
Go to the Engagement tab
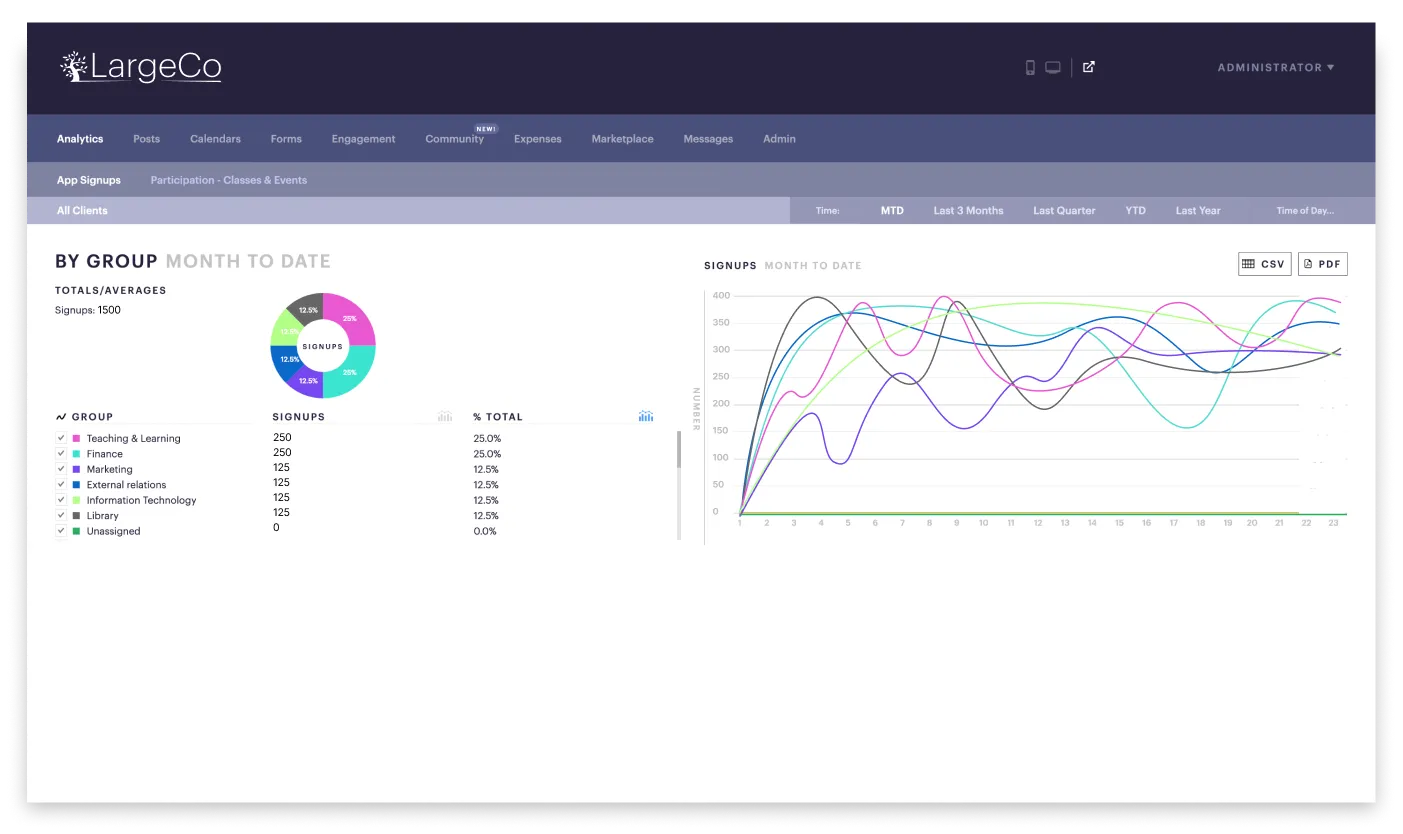tap(363, 139)
